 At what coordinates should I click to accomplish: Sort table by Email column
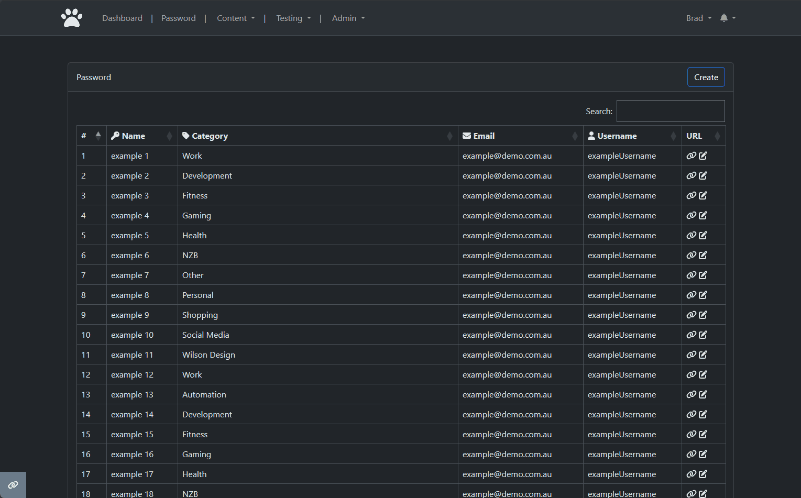point(520,136)
